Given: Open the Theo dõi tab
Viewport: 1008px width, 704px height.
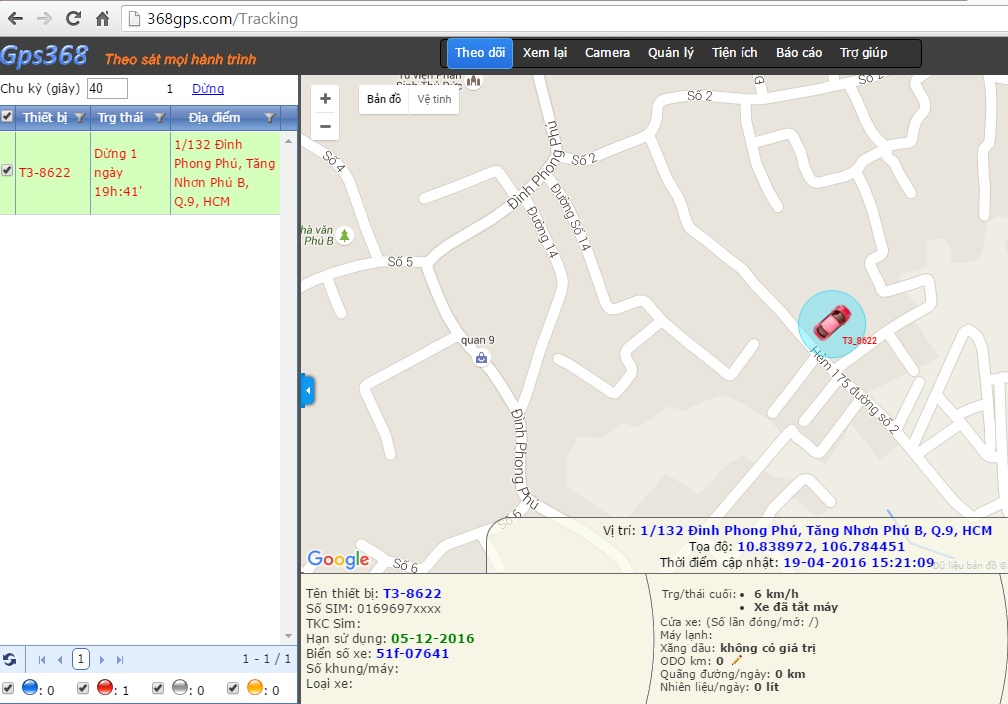Looking at the screenshot, I should coord(480,53).
